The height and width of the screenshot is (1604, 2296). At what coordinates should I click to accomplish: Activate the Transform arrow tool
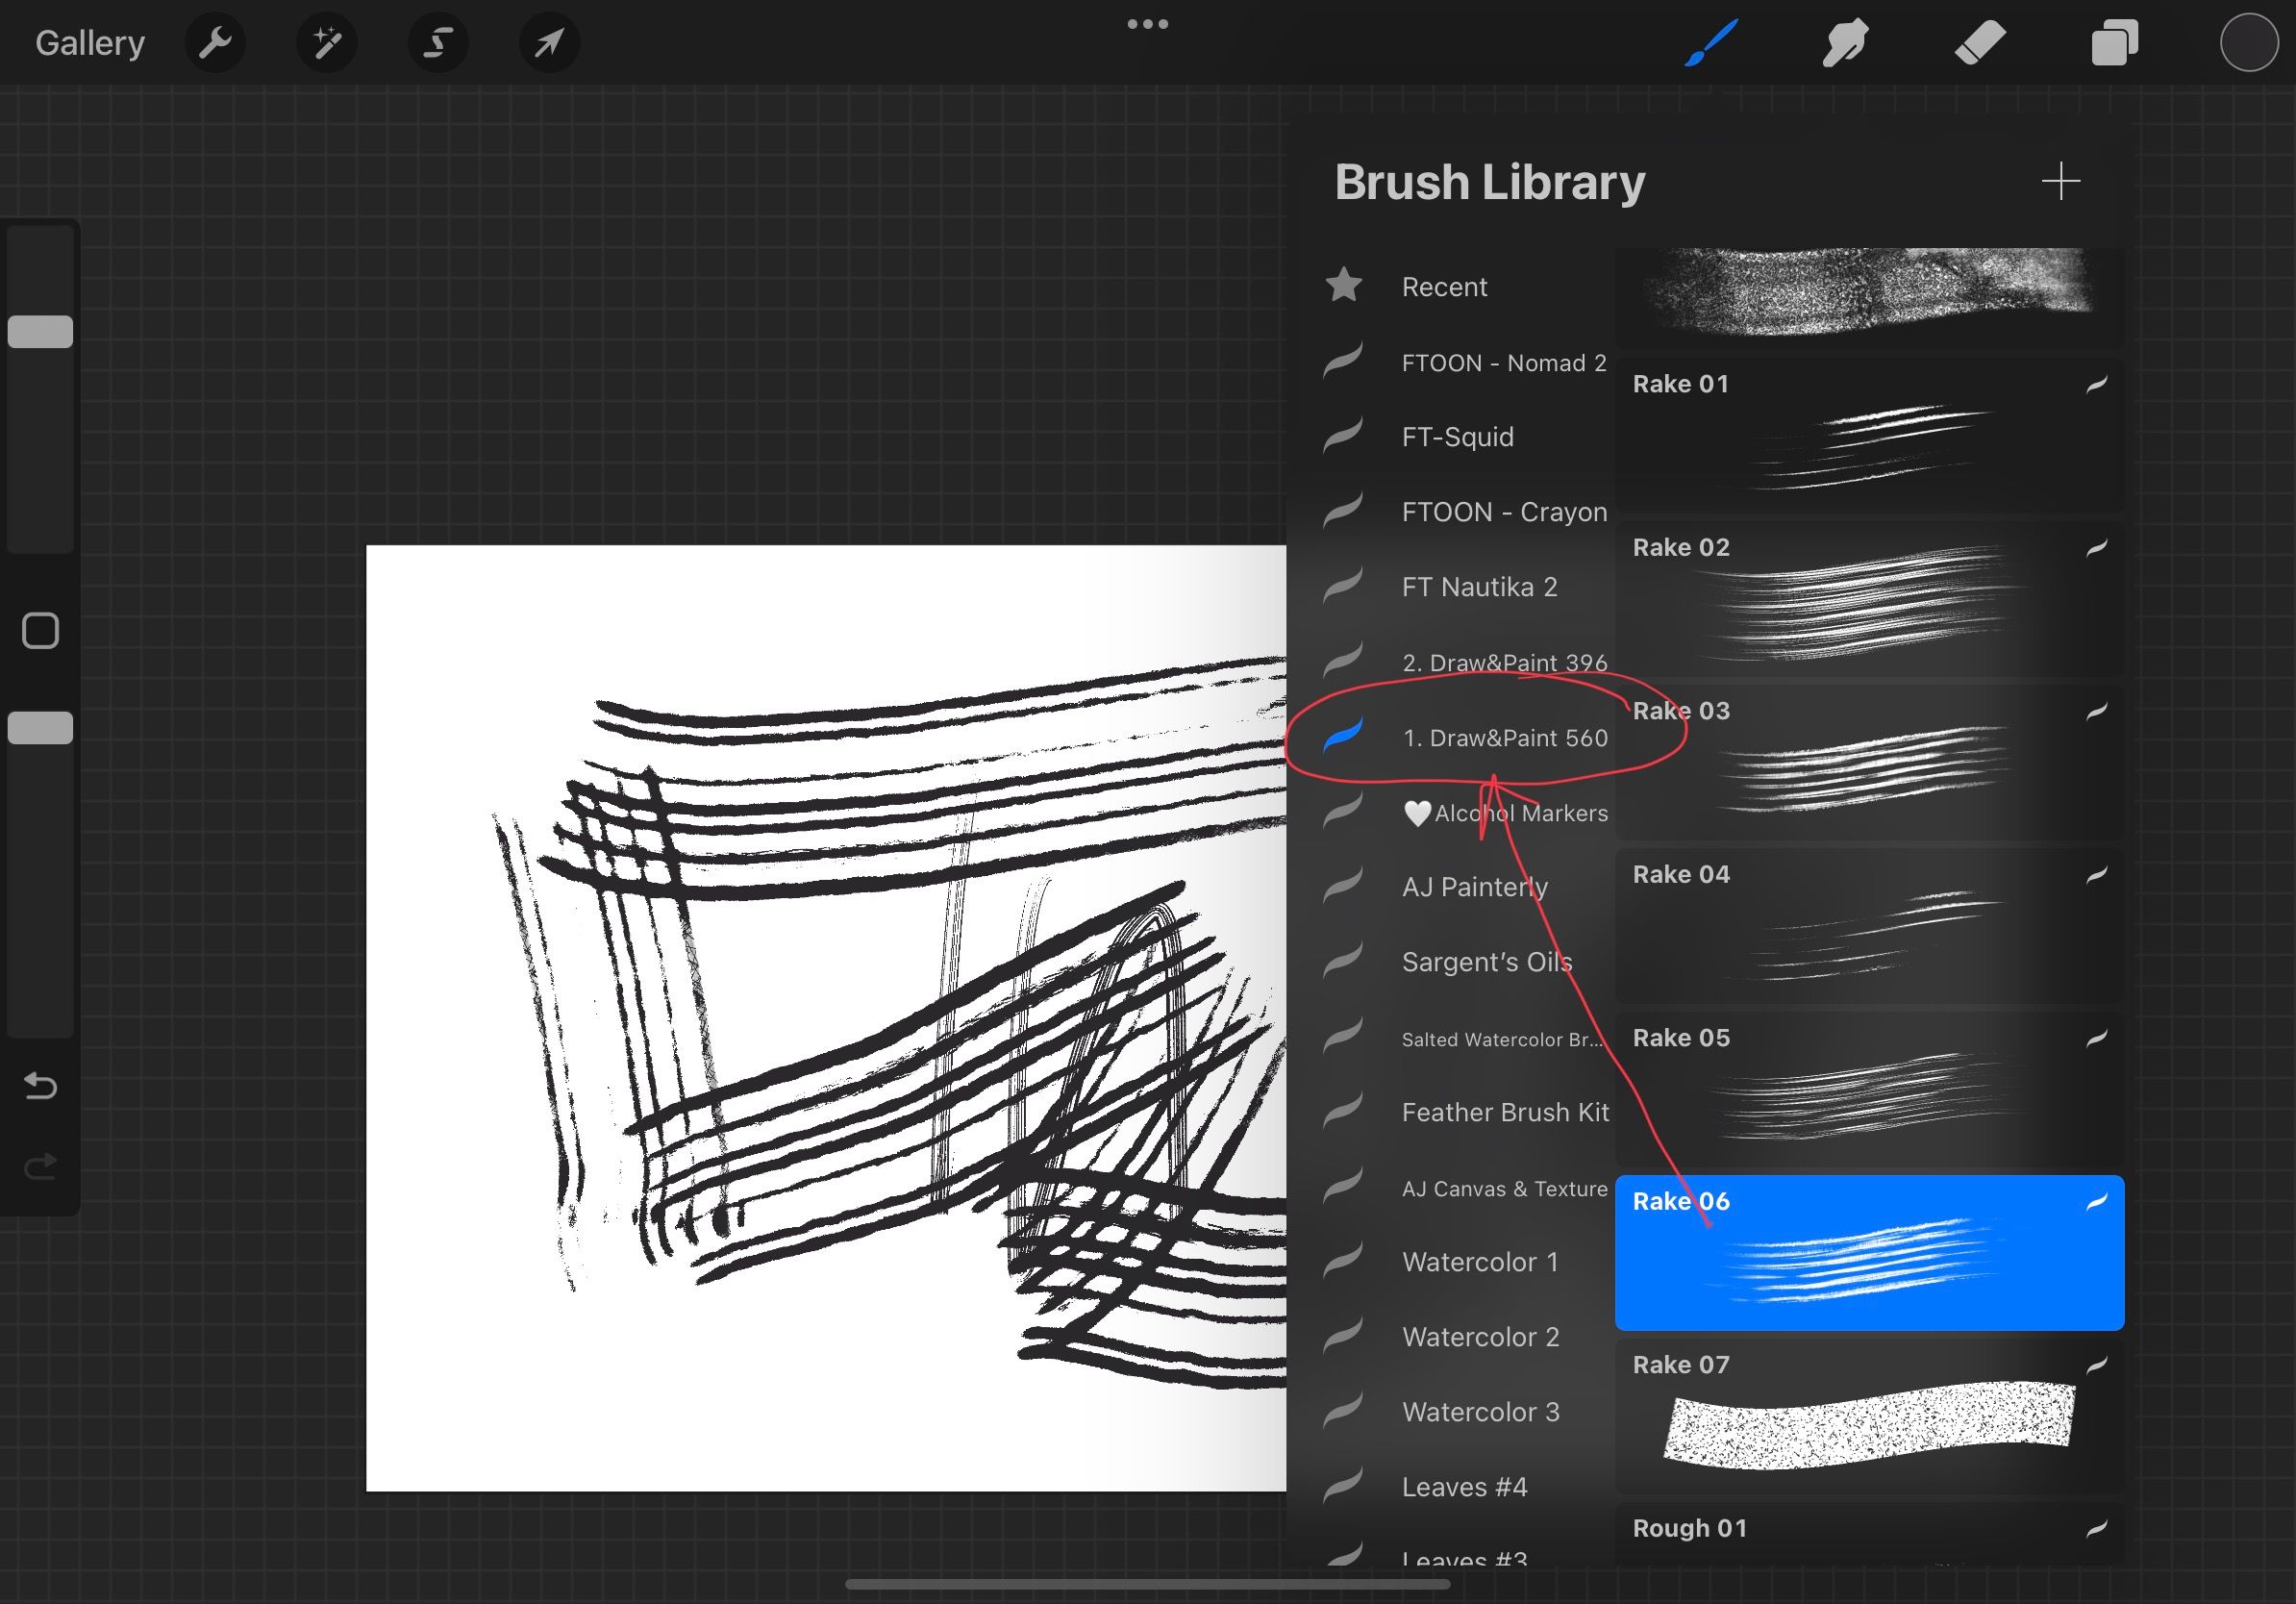549,43
